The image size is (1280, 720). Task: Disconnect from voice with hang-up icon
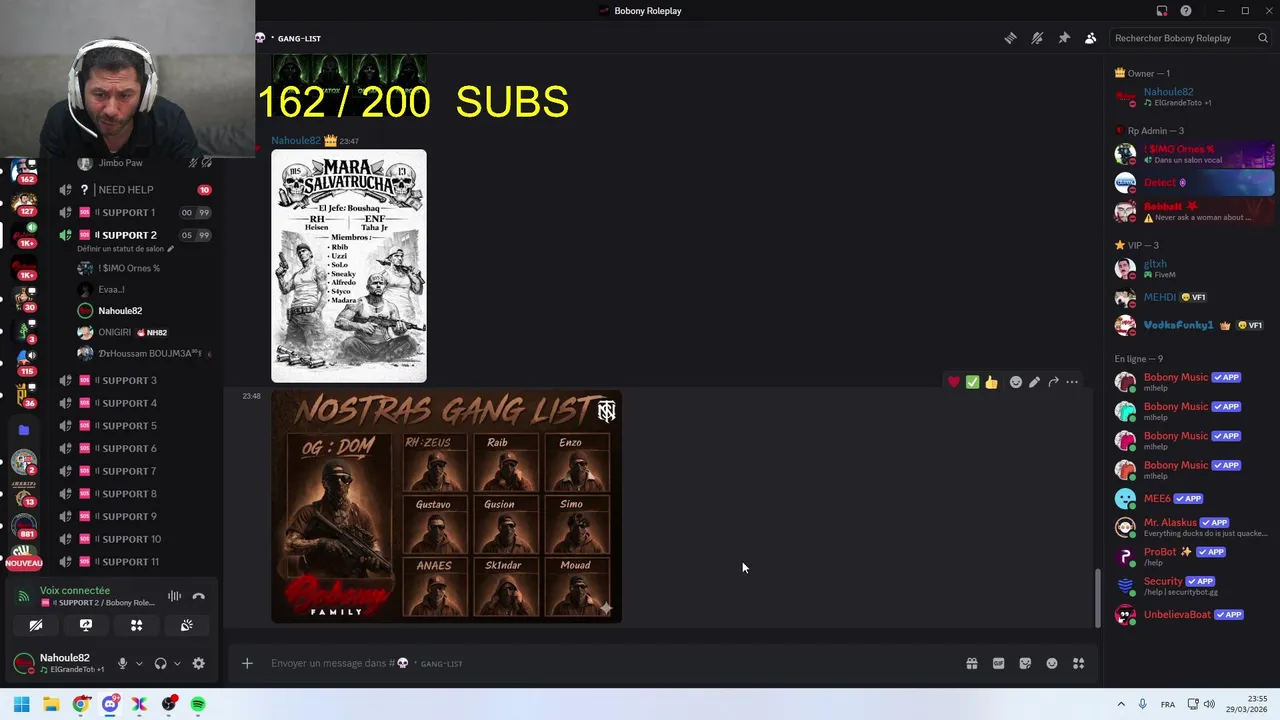pos(199,596)
